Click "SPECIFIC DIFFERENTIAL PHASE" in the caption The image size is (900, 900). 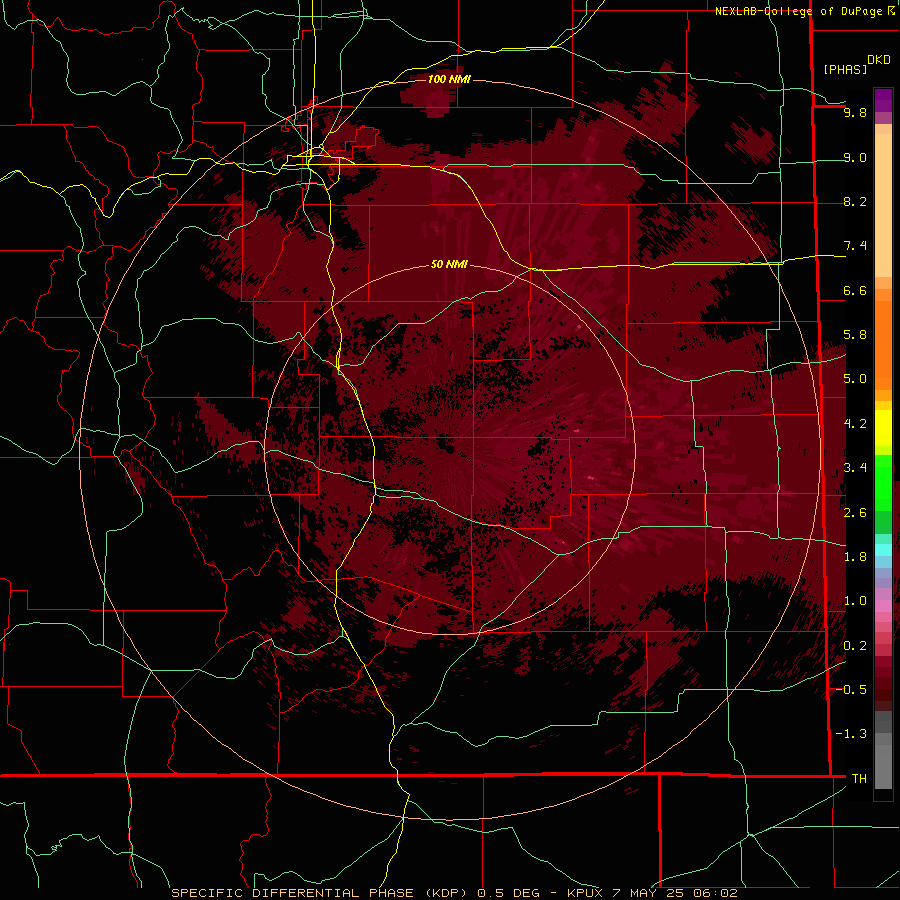coord(292,893)
